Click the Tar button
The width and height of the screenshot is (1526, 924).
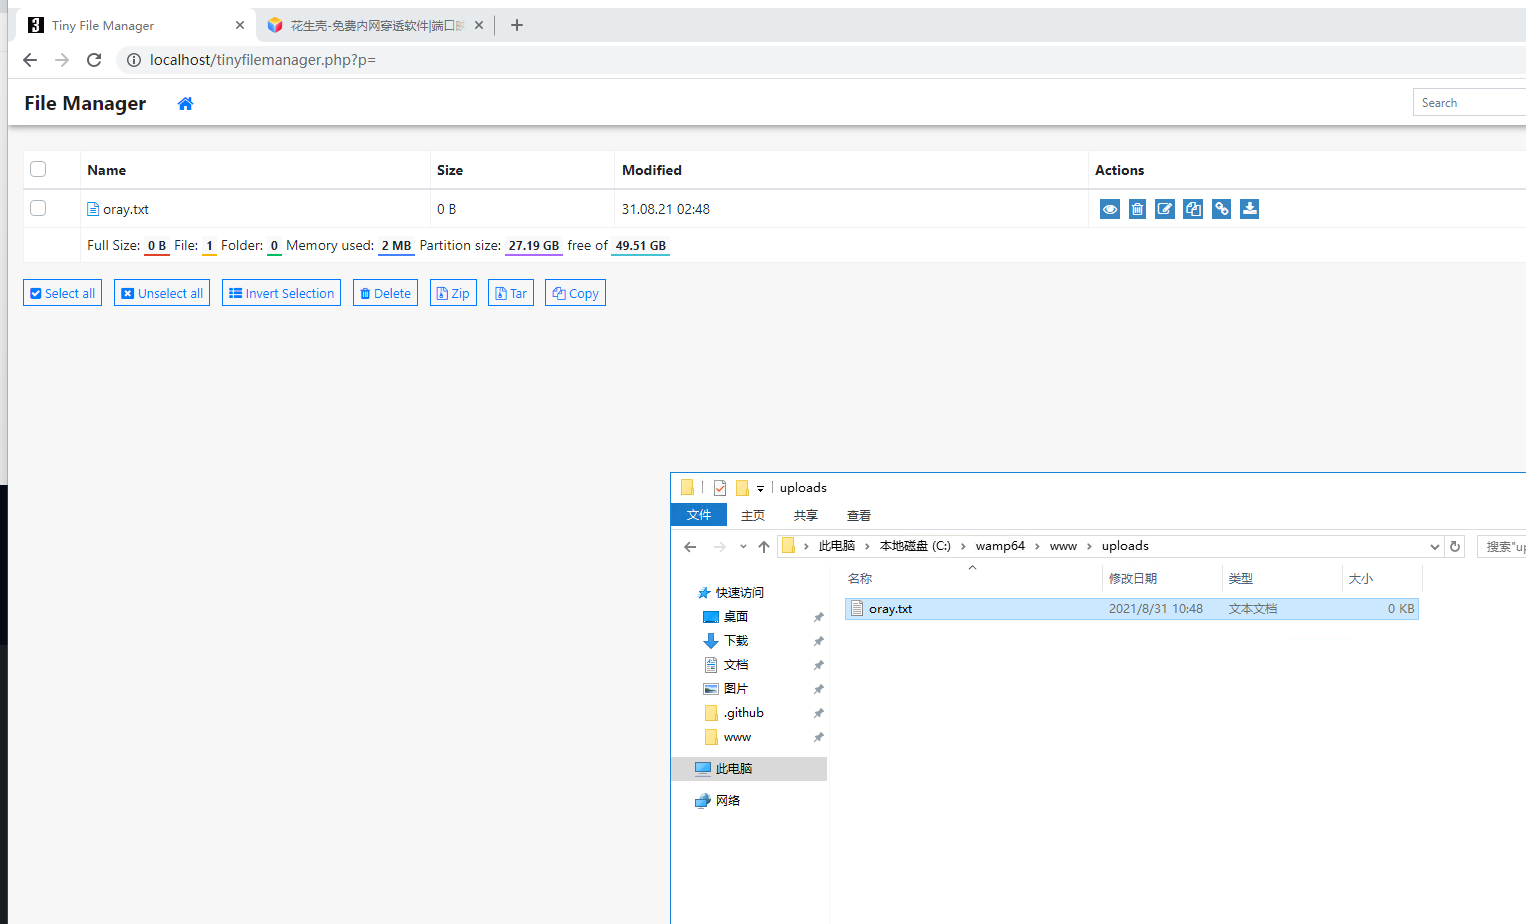coord(511,293)
